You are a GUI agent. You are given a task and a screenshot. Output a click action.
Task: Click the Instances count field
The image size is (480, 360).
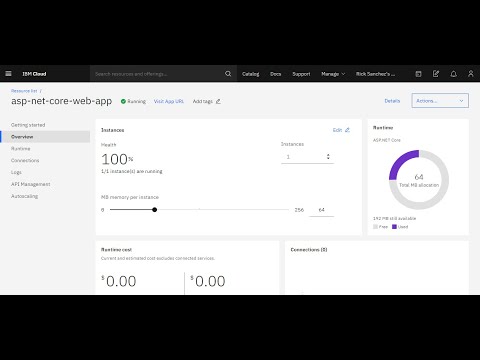pos(307,157)
